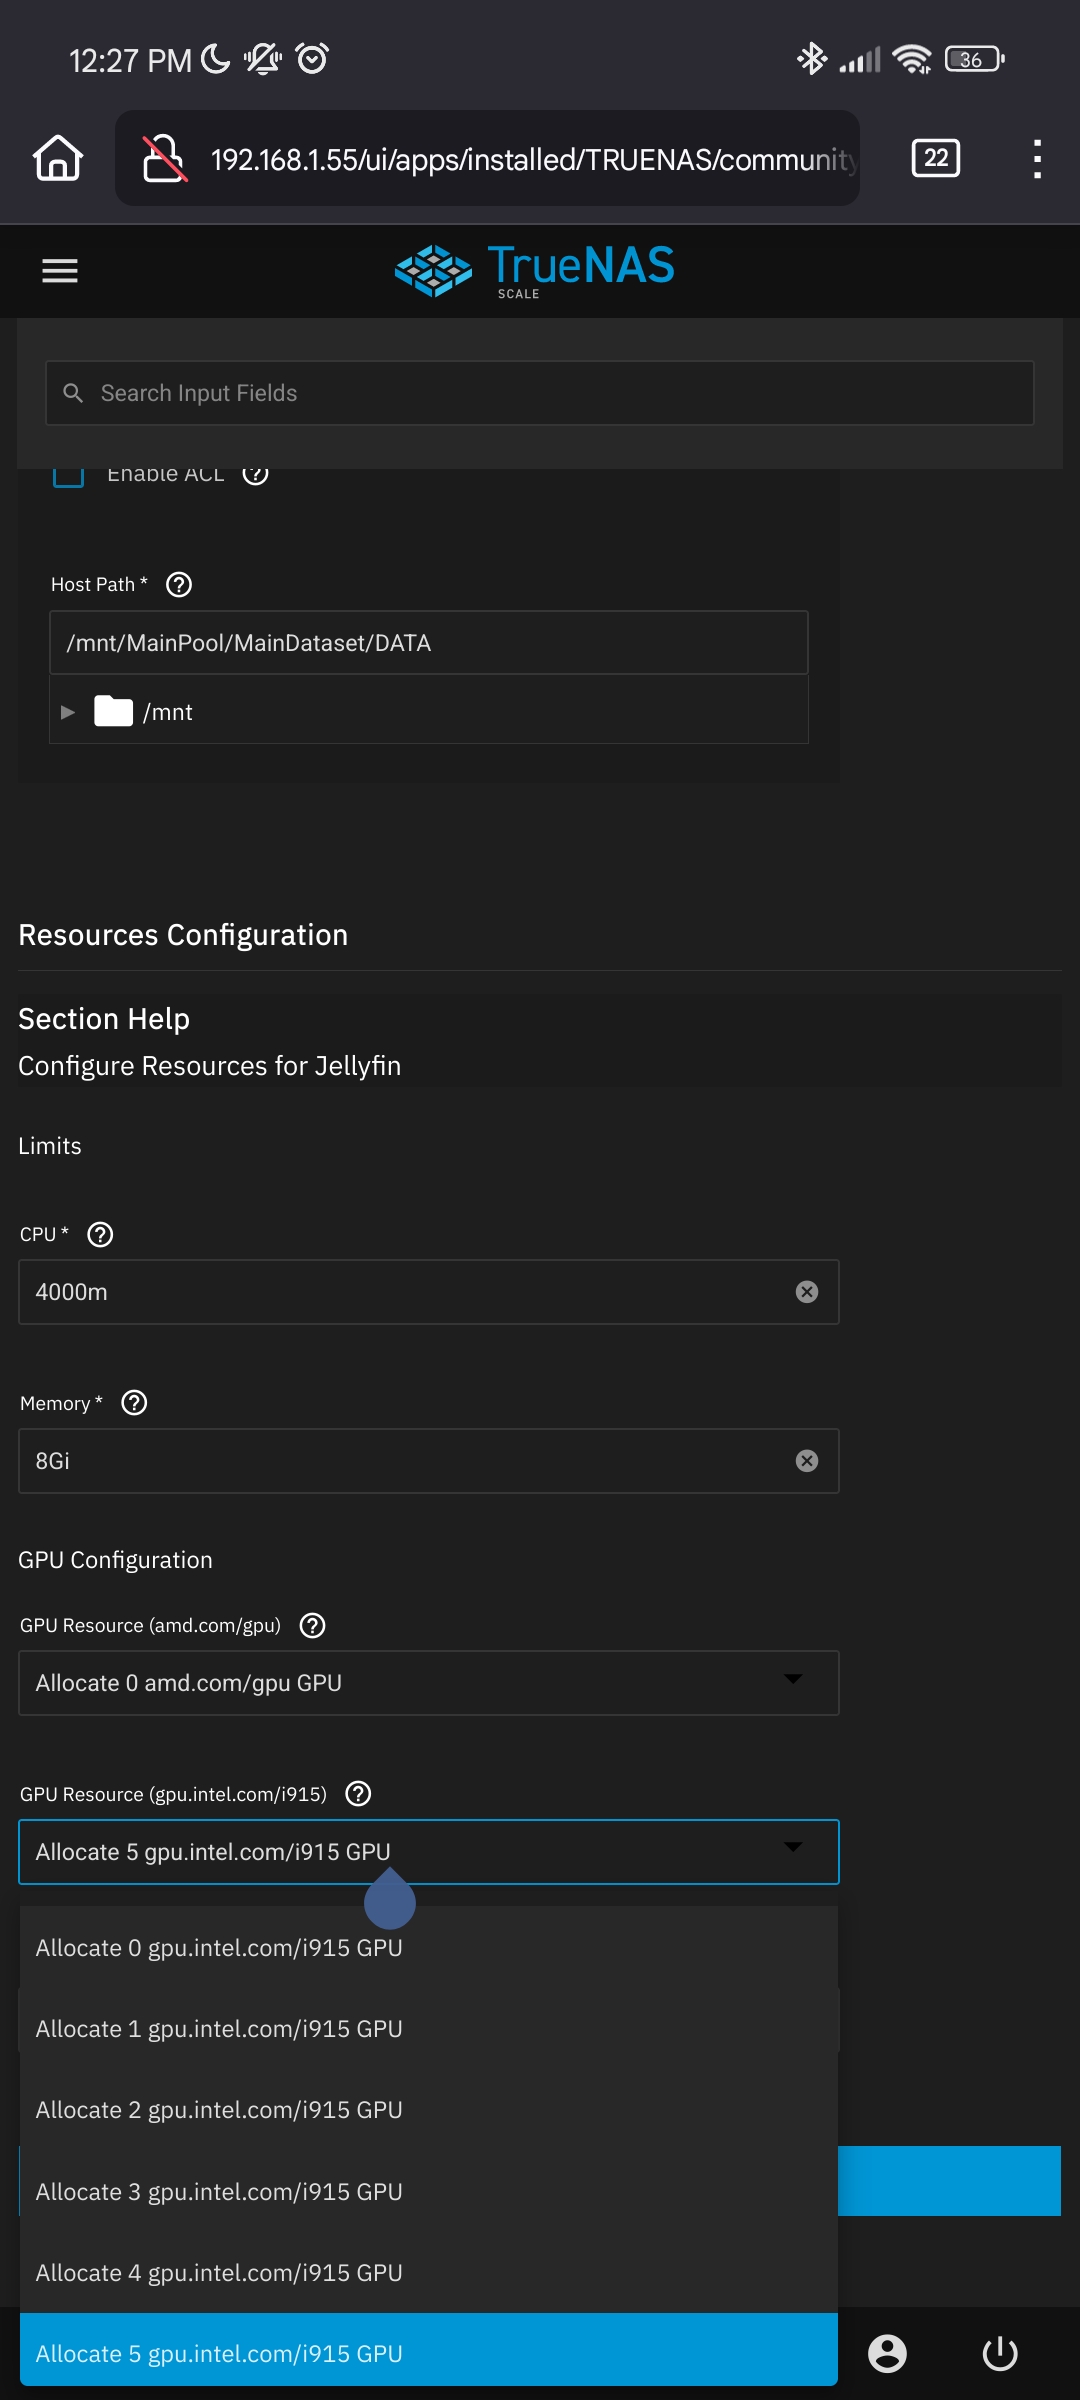Choose Allocate 2 gpu.intel.com/i915 GPU option
Image resolution: width=1080 pixels, height=2400 pixels.
[219, 2110]
